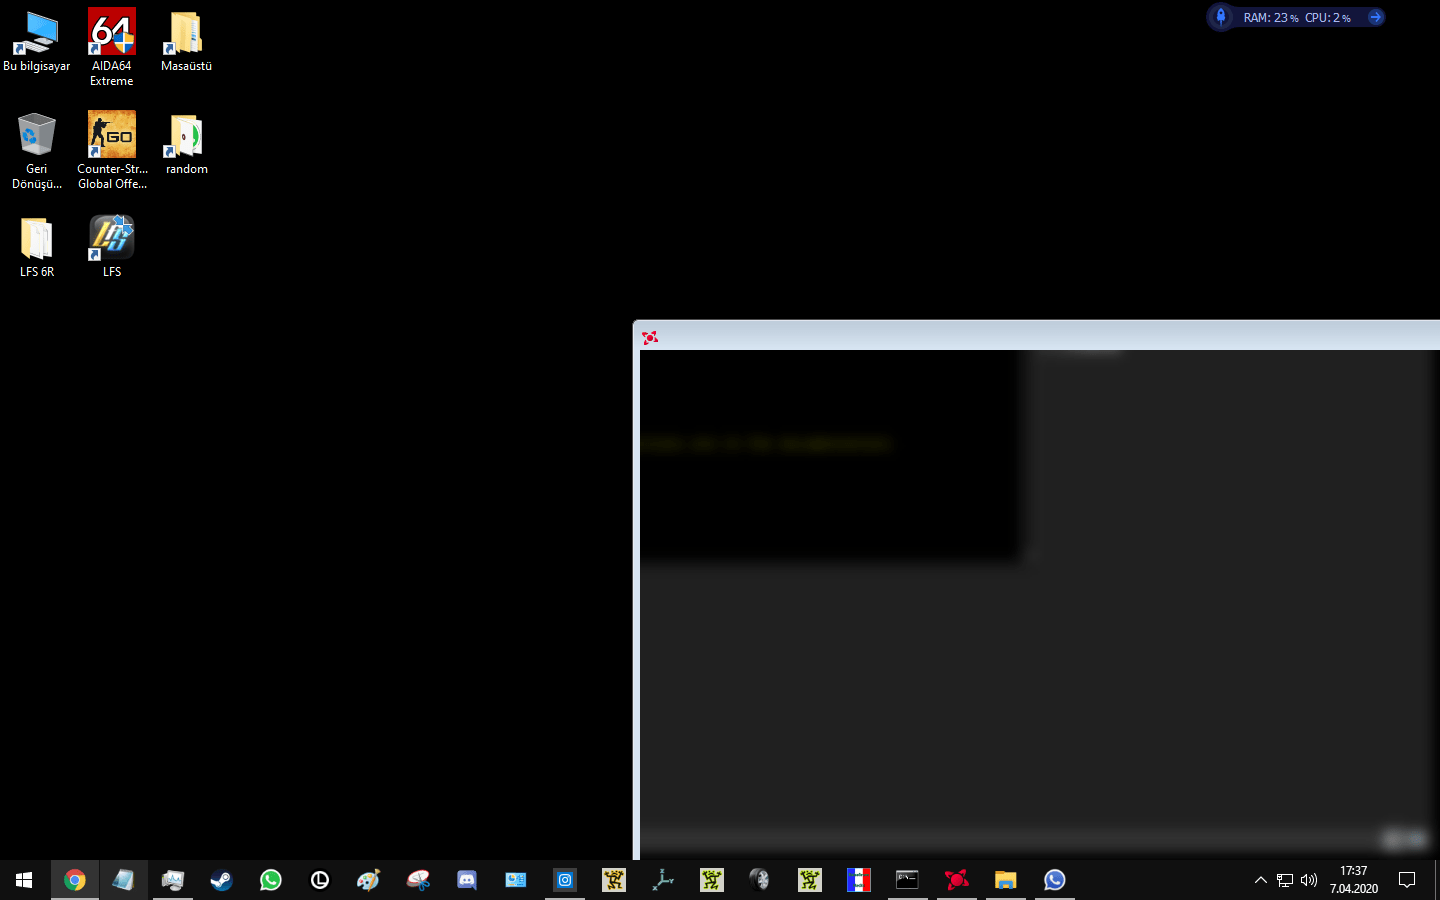Click the red molecule app icon in the taskbar

957,880
